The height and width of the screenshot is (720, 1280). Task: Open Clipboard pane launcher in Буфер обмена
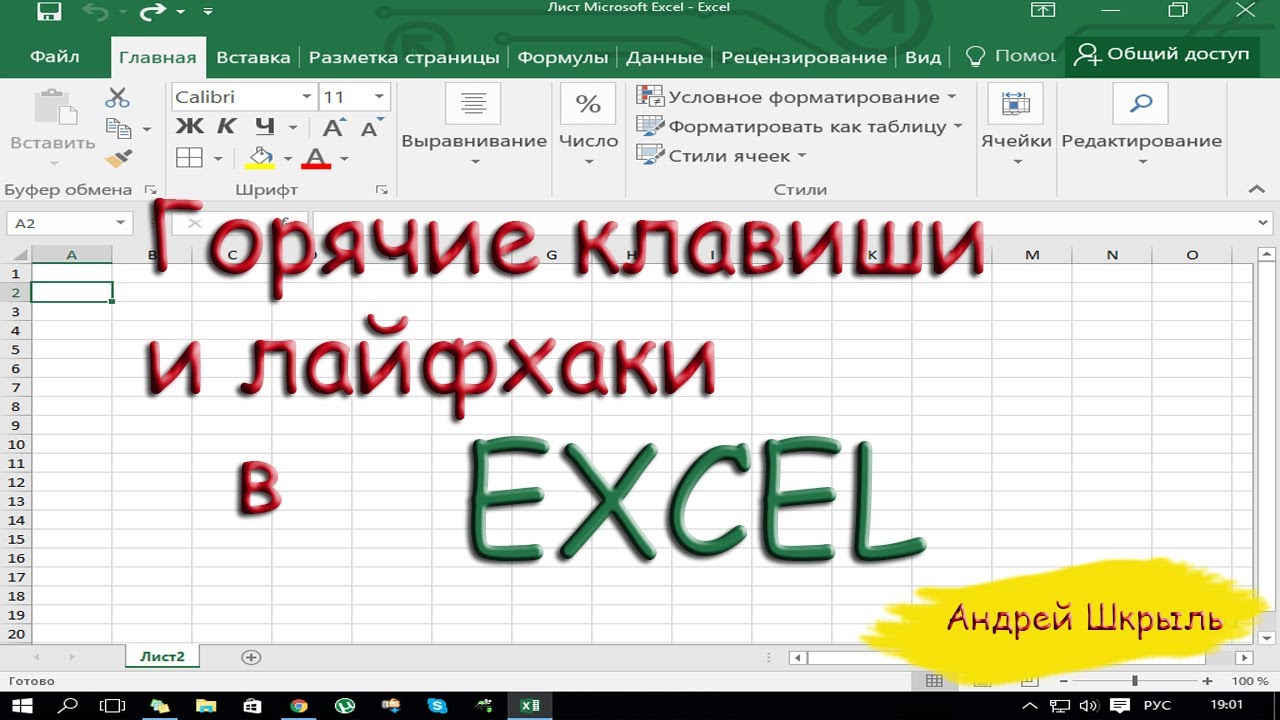tap(151, 189)
